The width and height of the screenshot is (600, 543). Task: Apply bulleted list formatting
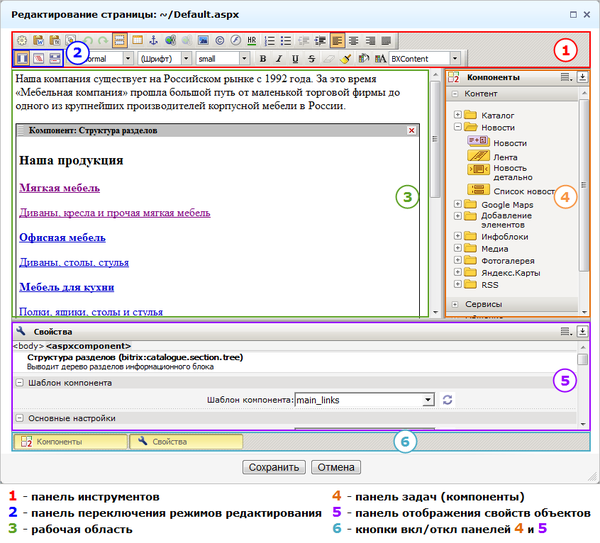pos(286,41)
